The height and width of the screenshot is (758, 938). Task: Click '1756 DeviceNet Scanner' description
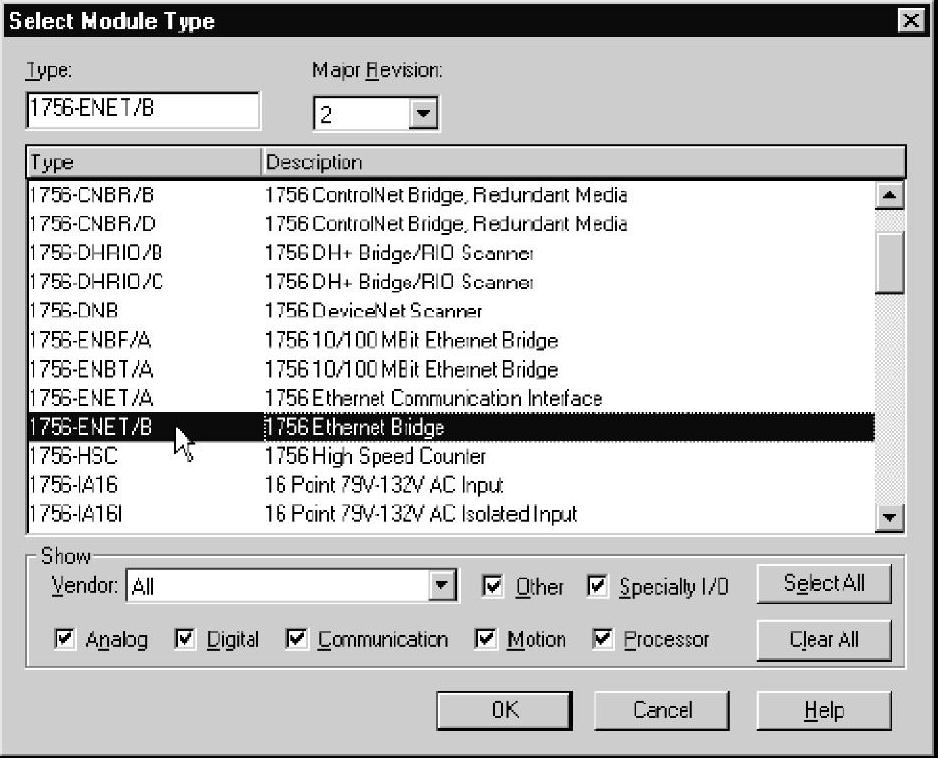click(373, 311)
